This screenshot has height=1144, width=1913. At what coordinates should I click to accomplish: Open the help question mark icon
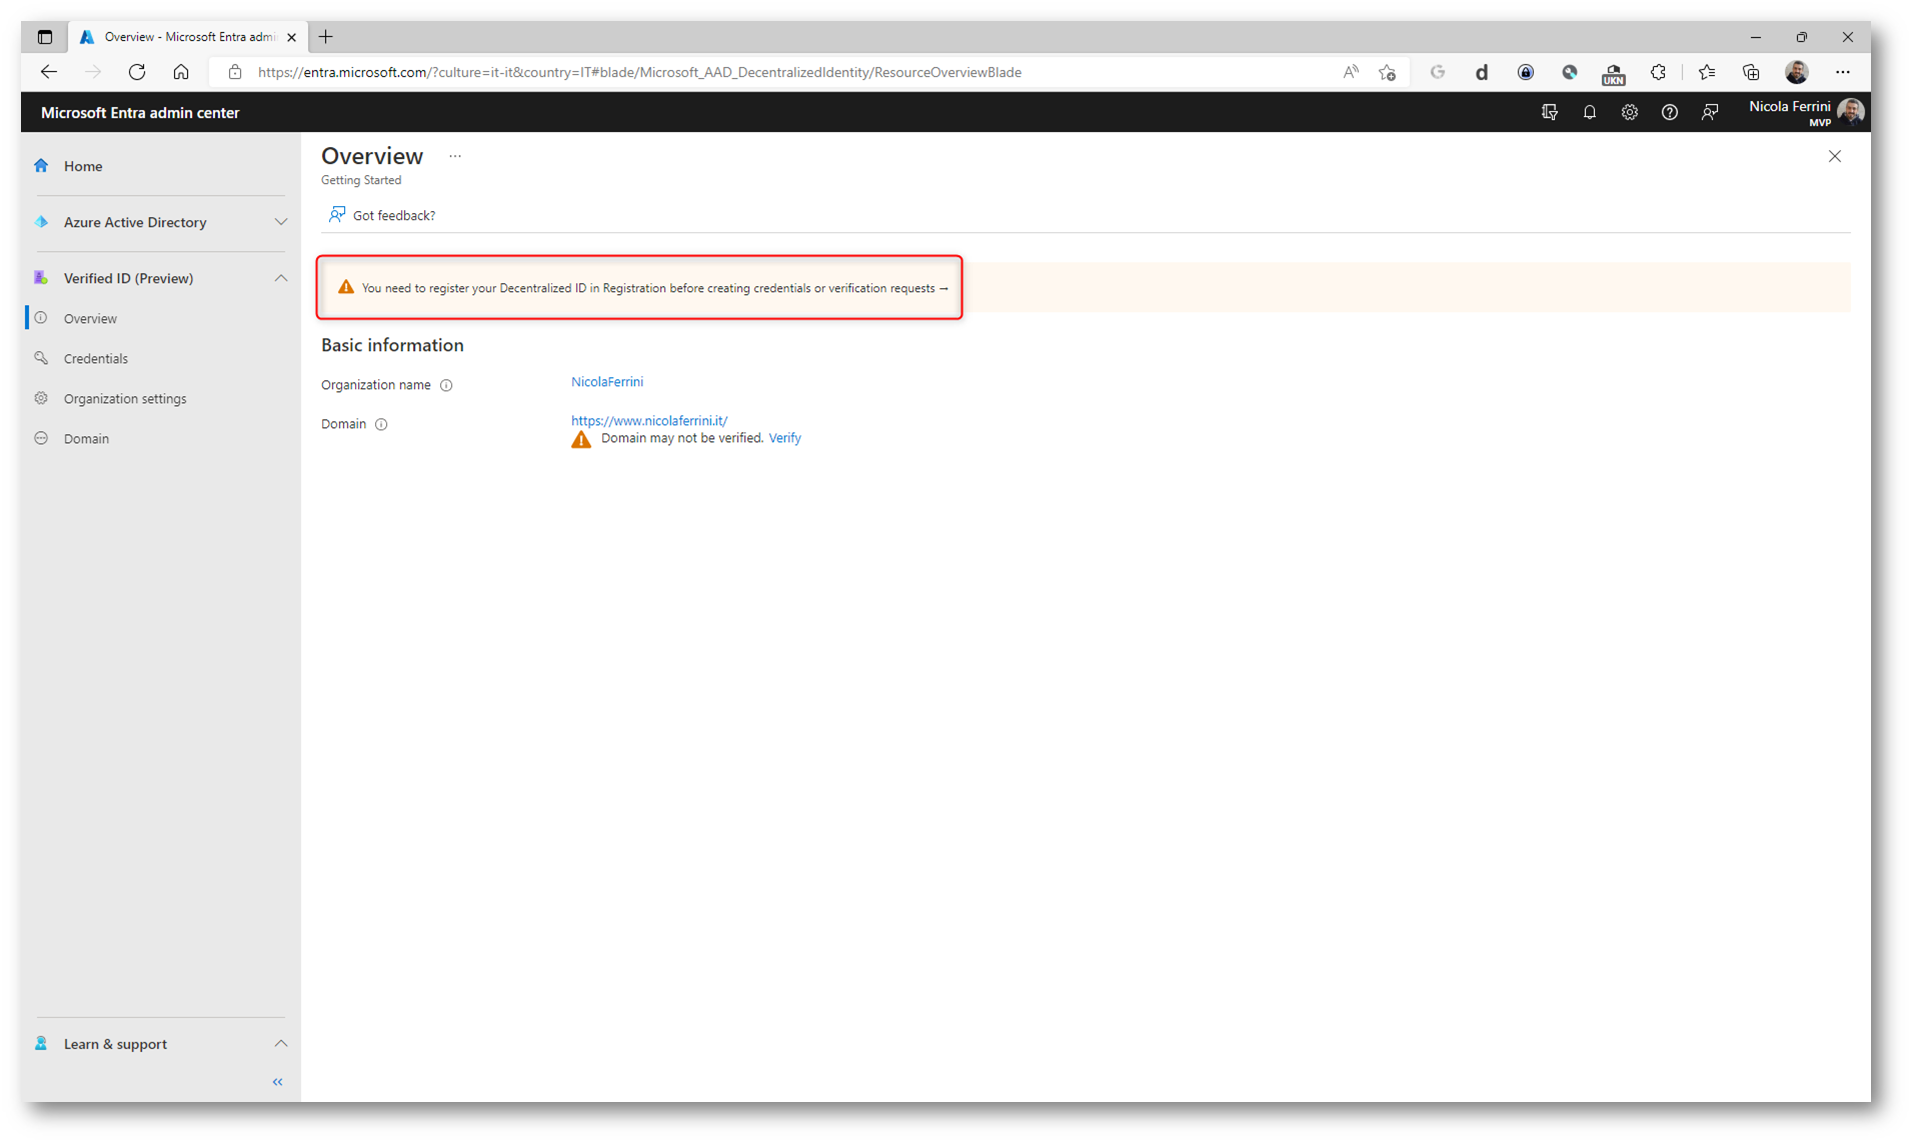[x=1670, y=112]
